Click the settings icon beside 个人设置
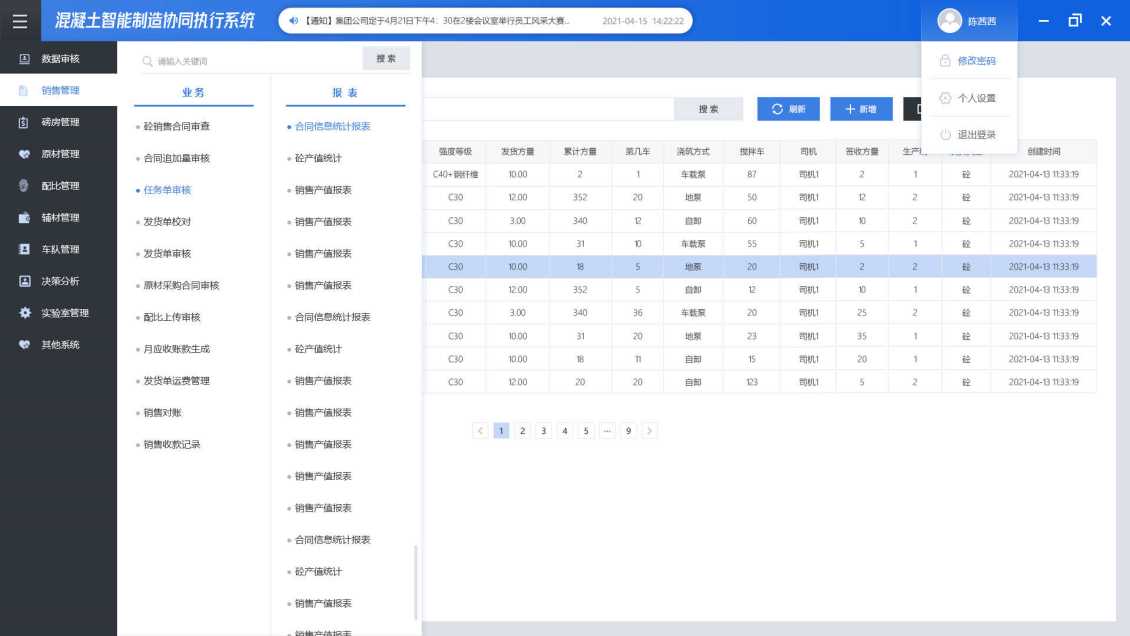Image resolution: width=1130 pixels, height=636 pixels. [x=945, y=98]
